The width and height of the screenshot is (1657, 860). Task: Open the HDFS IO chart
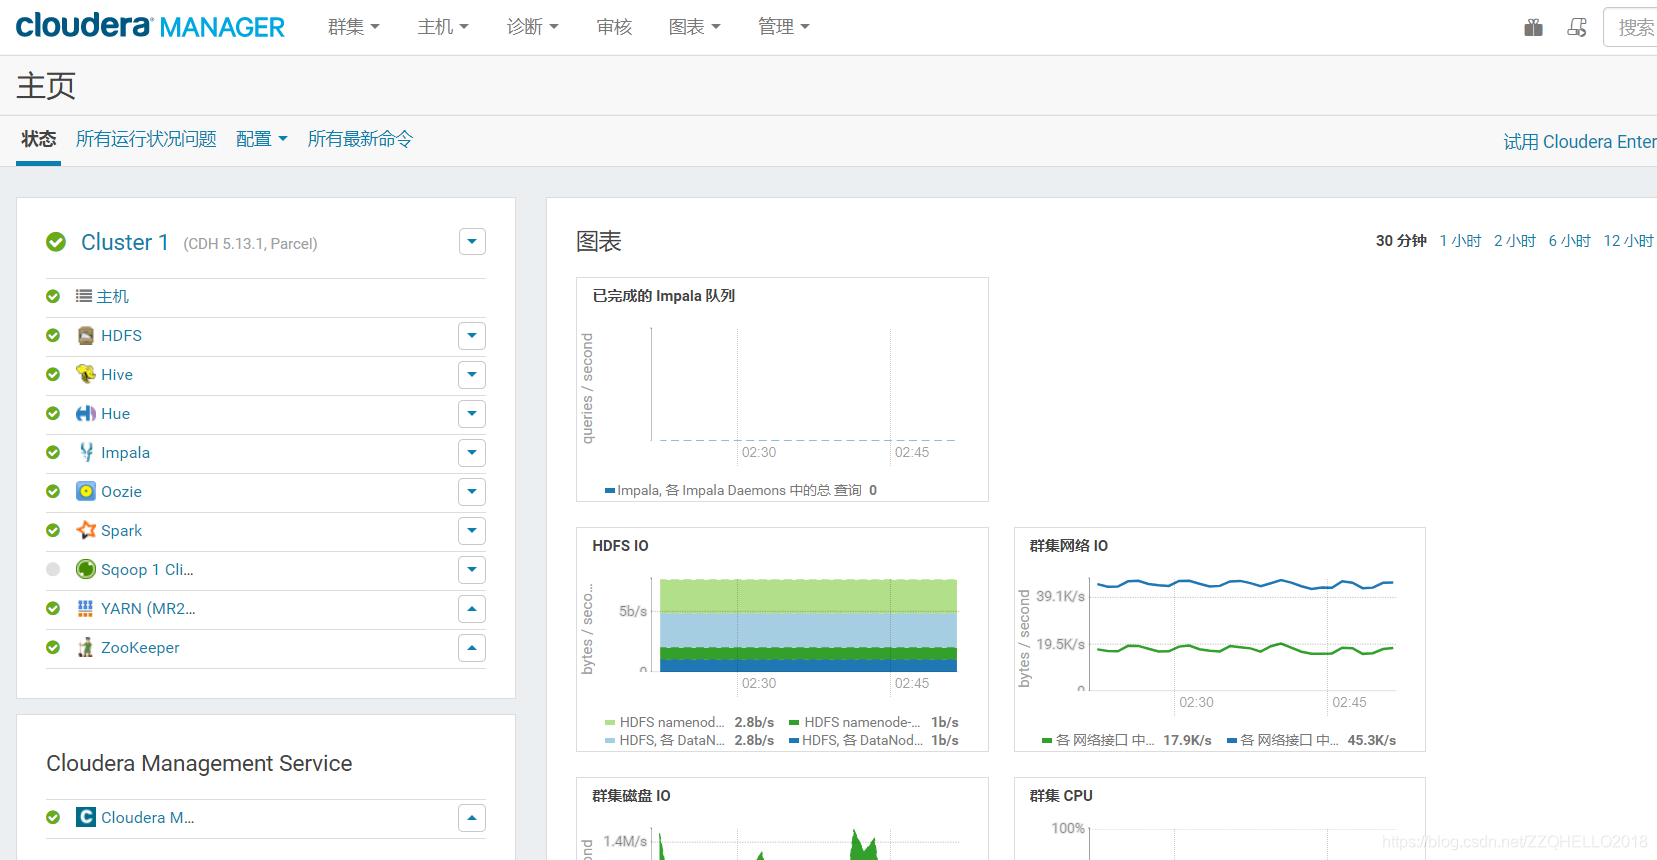[782, 639]
